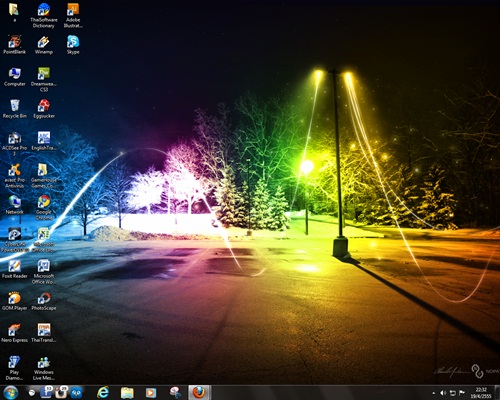The width and height of the screenshot is (500, 400).
Task: Select the Skype desktop shortcut
Action: [73, 45]
